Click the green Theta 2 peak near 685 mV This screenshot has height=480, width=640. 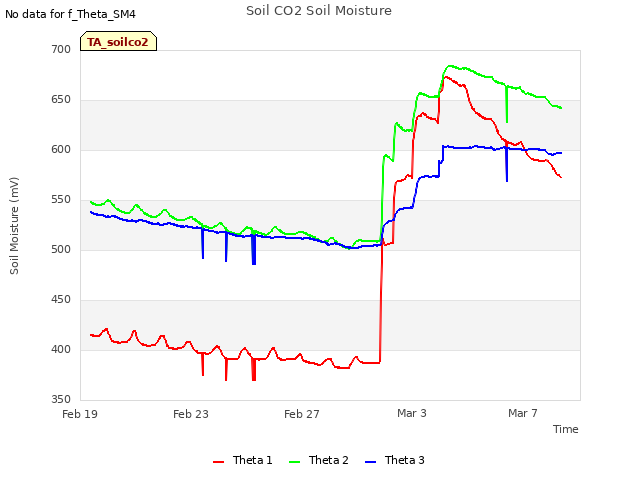449,66
